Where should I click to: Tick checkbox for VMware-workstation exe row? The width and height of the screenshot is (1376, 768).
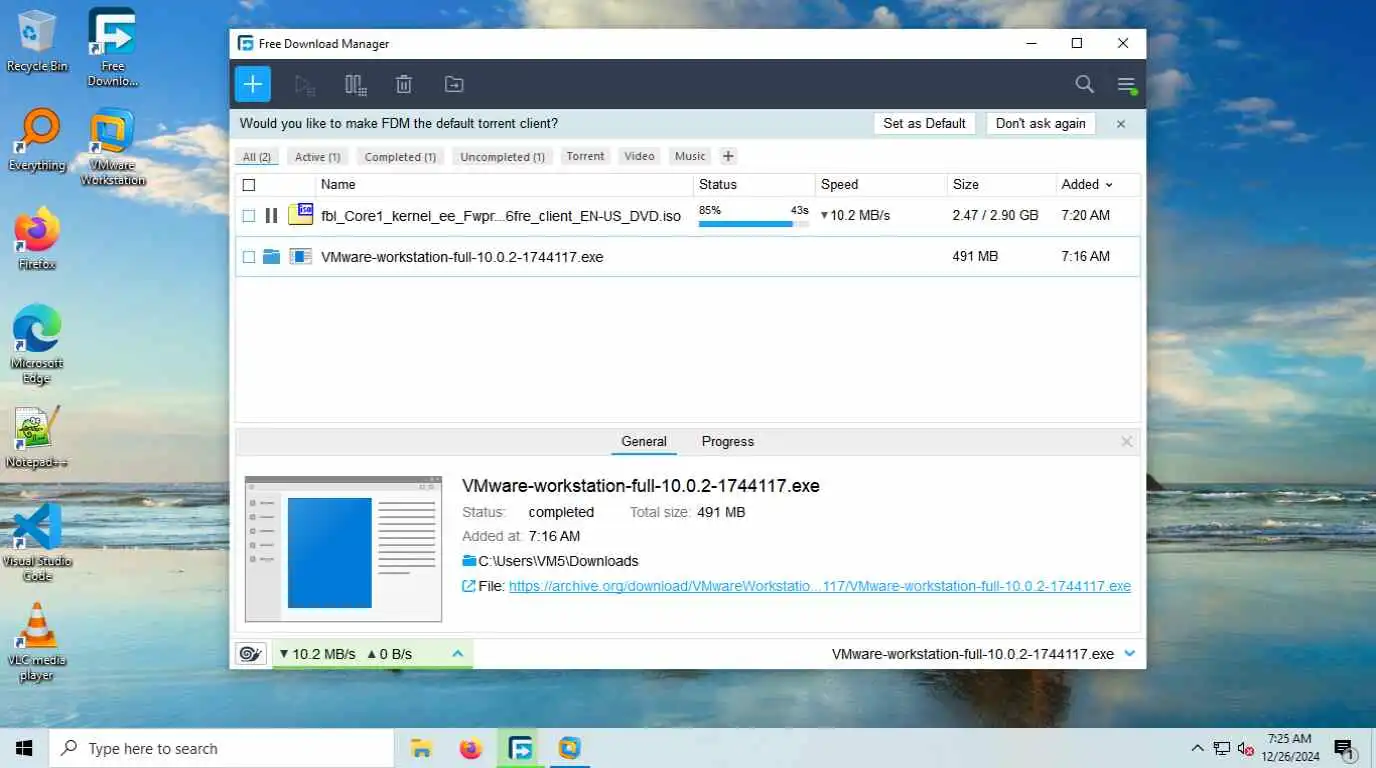coord(249,257)
